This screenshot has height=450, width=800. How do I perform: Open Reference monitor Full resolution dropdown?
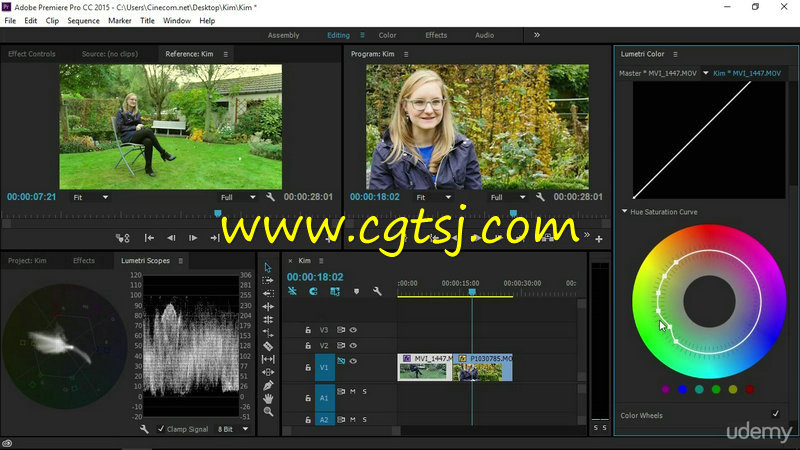pos(238,197)
